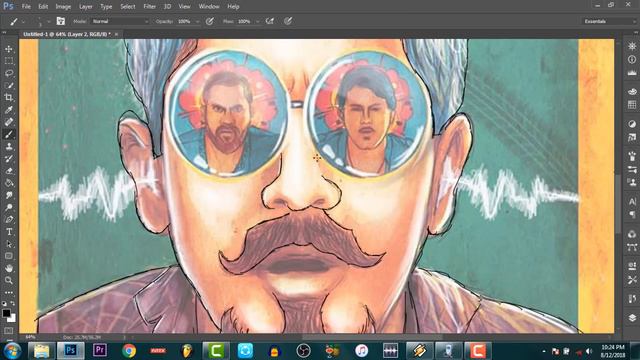
Task: Open the Mode Normal blending dropdown
Action: pos(120,21)
